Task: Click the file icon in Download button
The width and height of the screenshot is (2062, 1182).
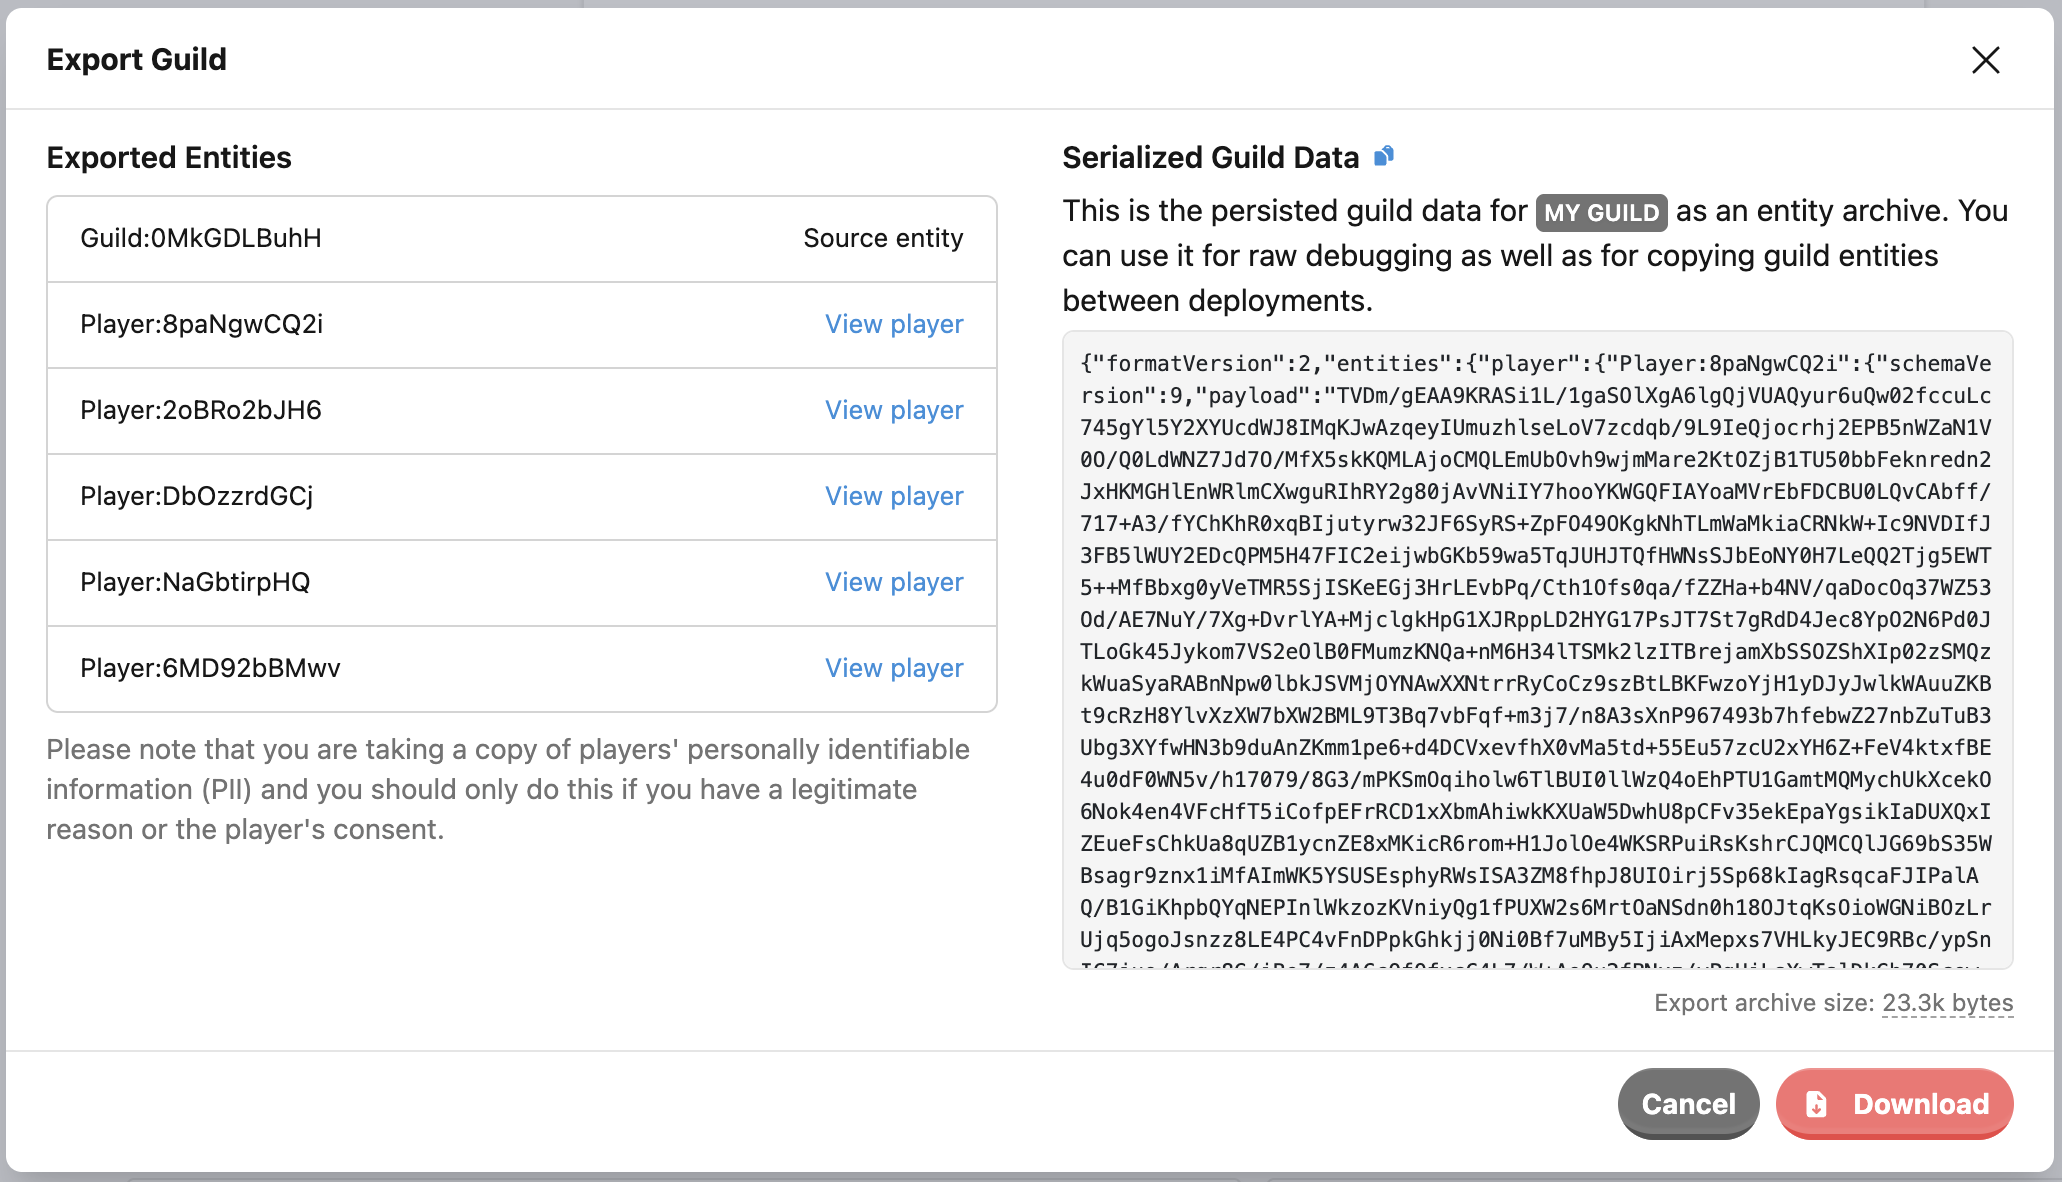Action: click(x=1816, y=1104)
